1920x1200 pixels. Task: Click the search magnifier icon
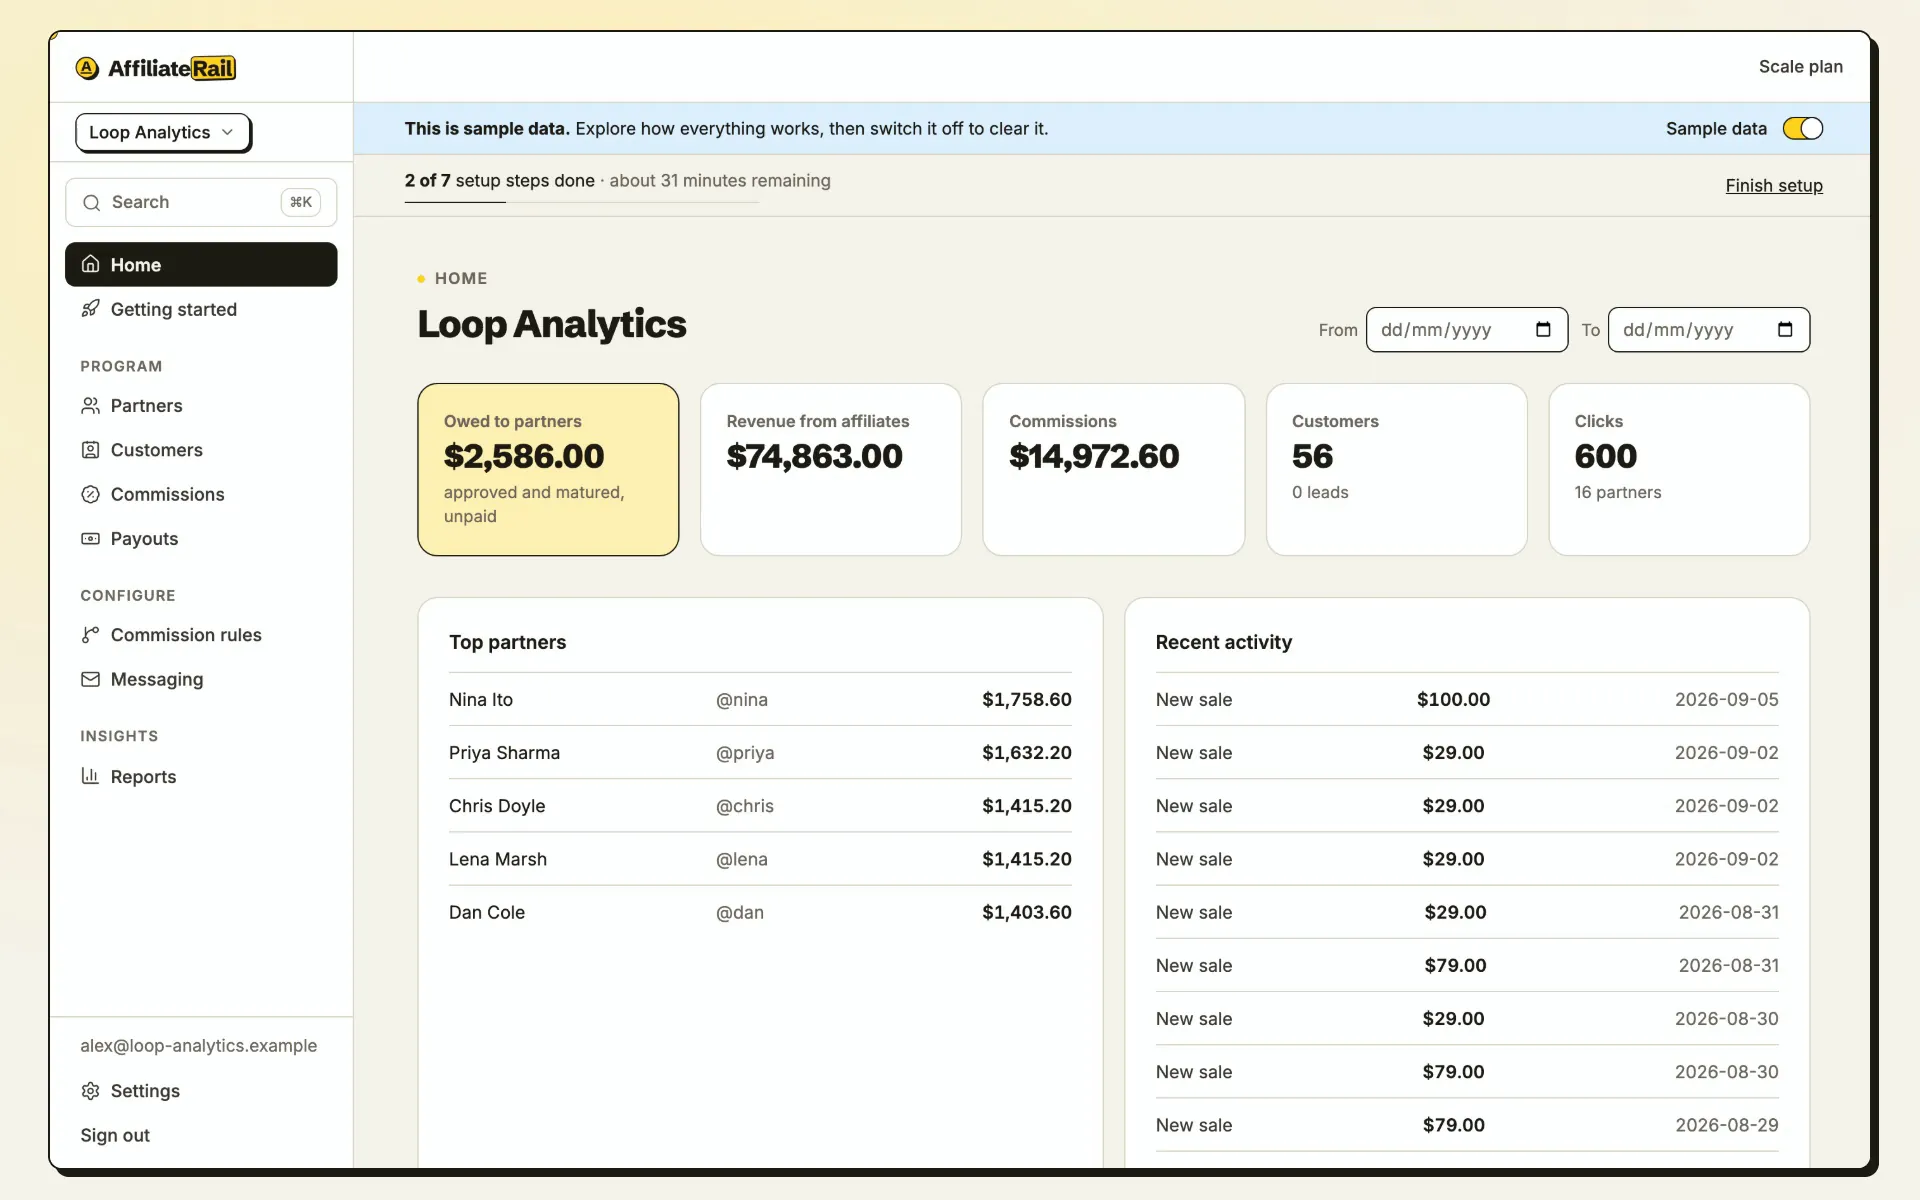pos(91,203)
